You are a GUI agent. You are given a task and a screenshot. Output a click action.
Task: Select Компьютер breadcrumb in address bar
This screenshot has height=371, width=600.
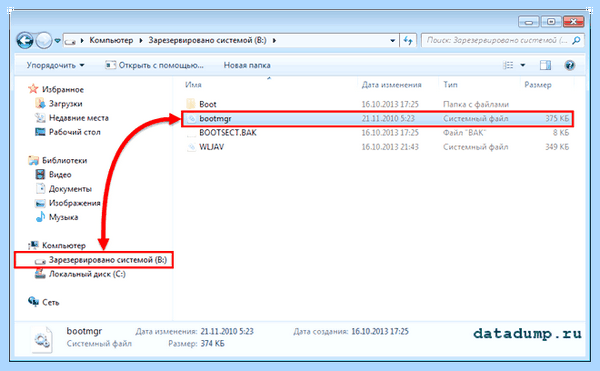tap(111, 40)
